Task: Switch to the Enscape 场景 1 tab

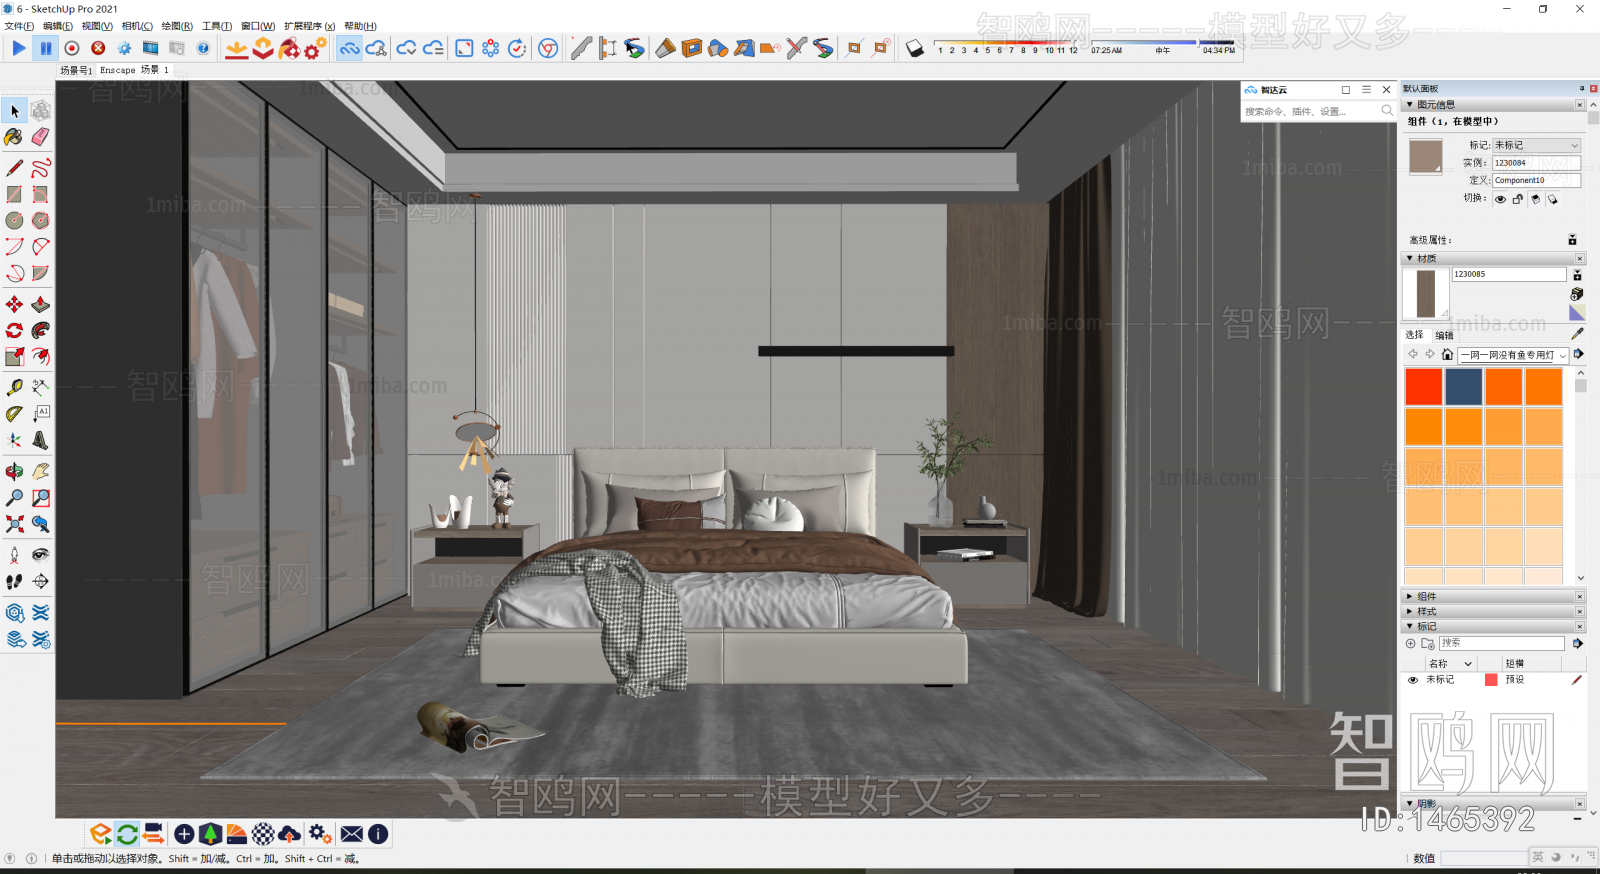Action: [x=134, y=70]
